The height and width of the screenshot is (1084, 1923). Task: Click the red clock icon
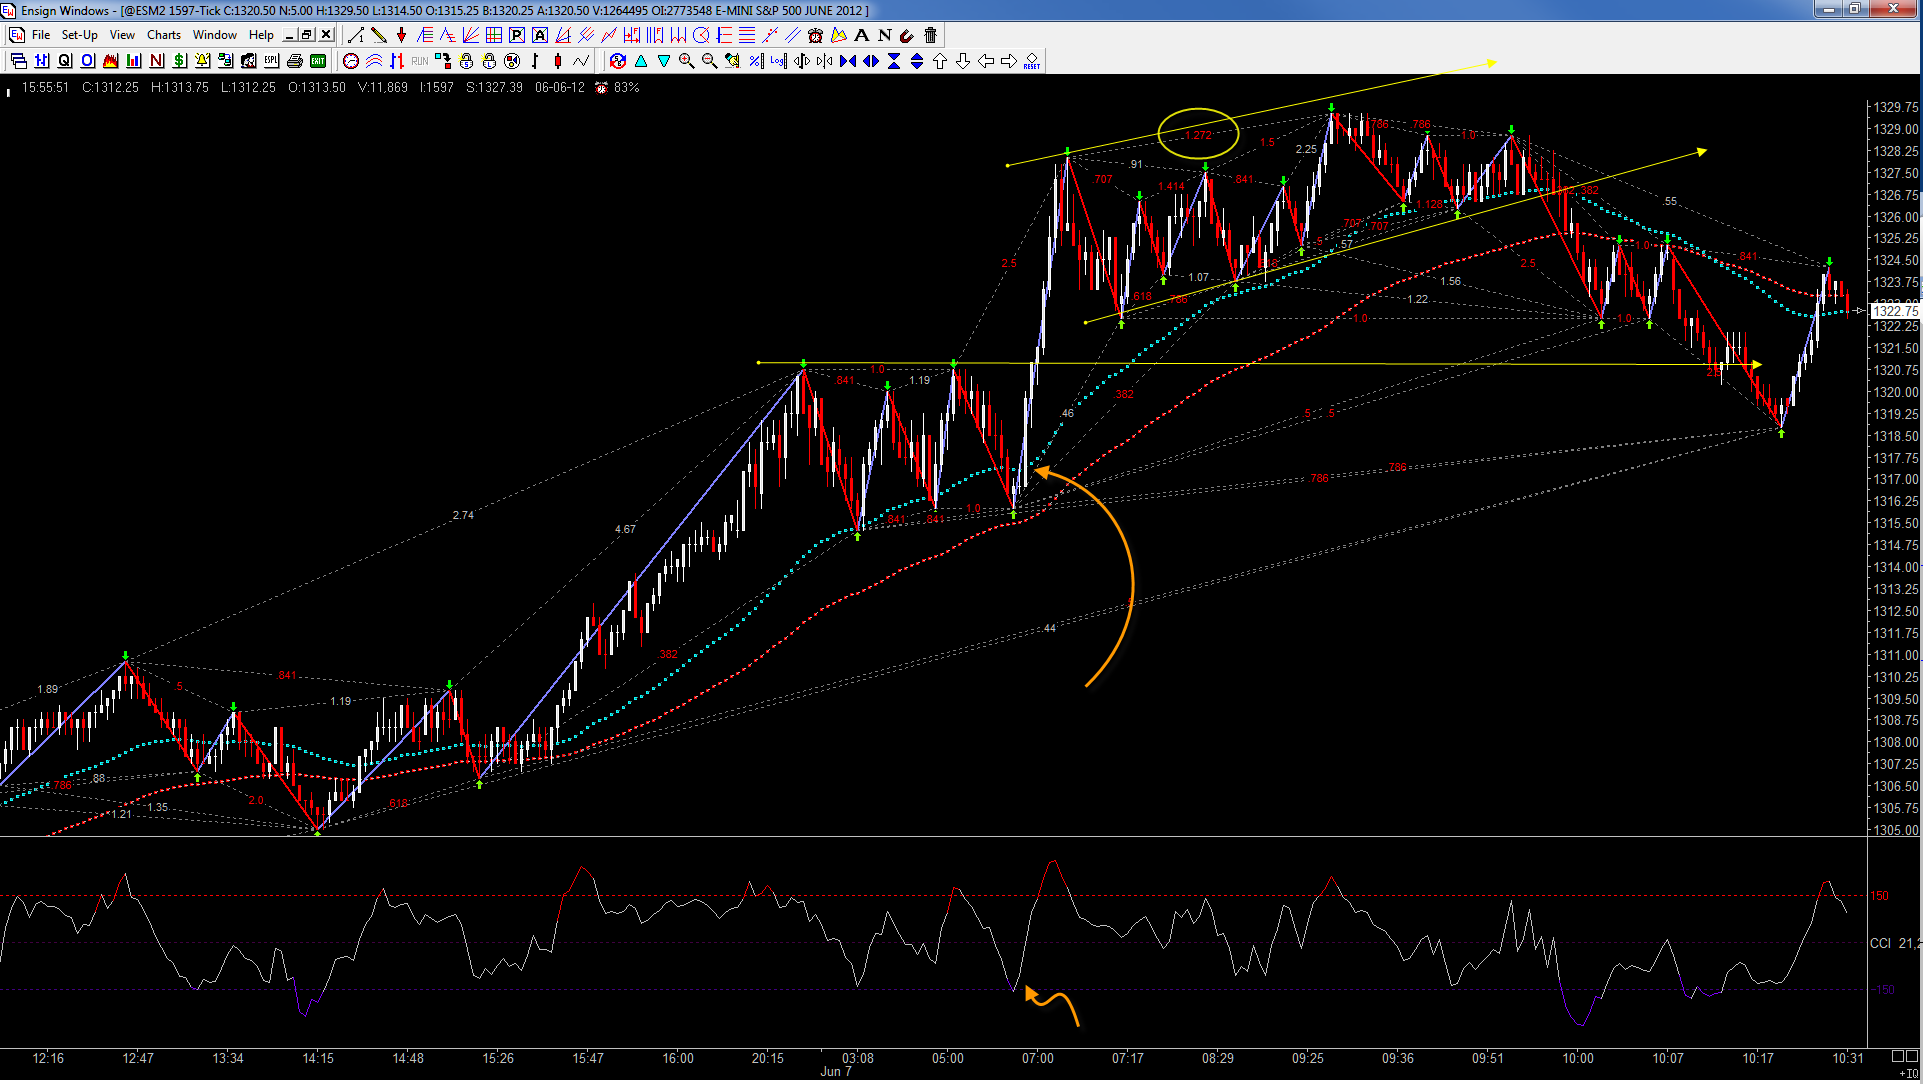coord(351,61)
